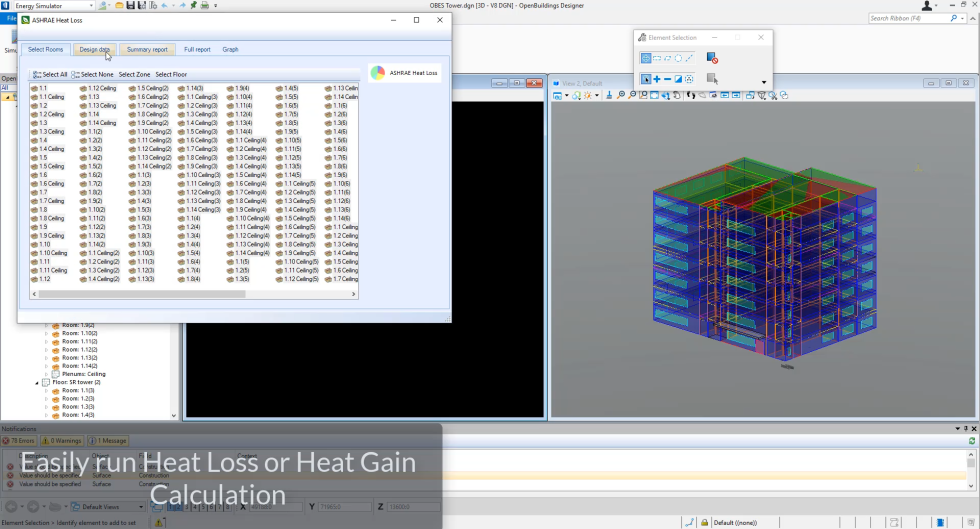Click View Previous icon in View 2 toolbar

(724, 96)
